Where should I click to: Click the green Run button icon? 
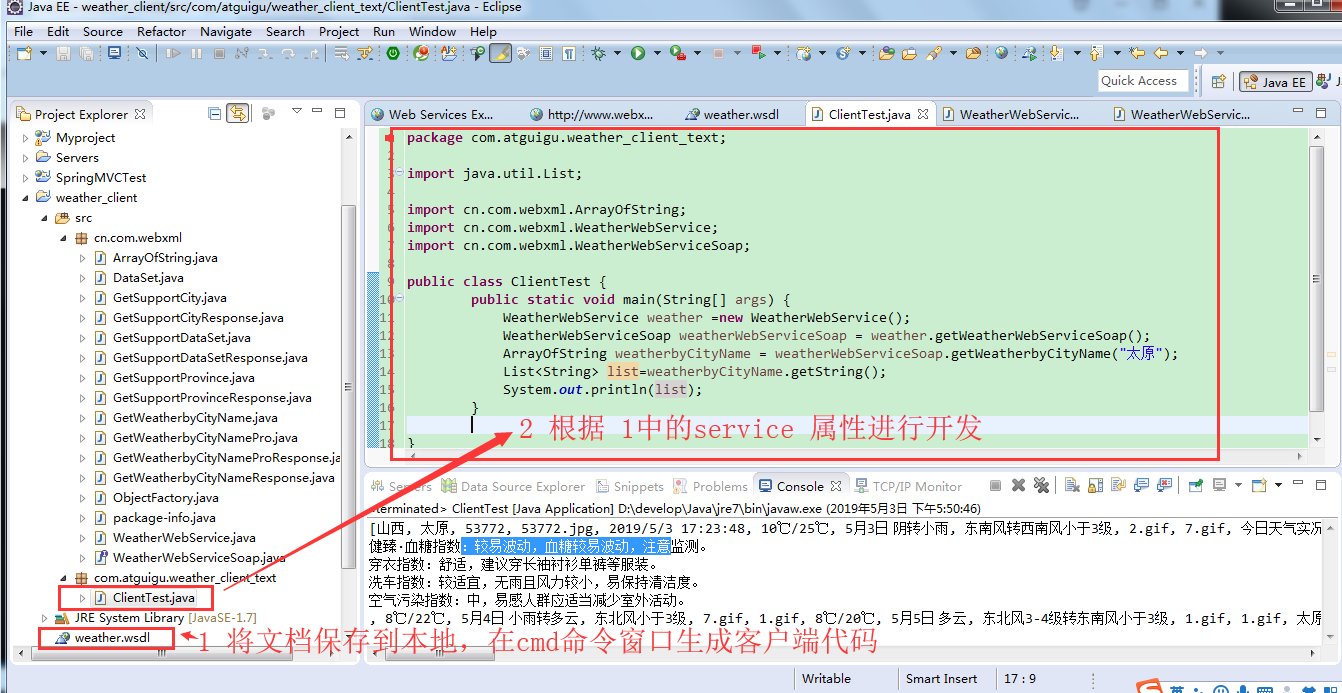637,53
